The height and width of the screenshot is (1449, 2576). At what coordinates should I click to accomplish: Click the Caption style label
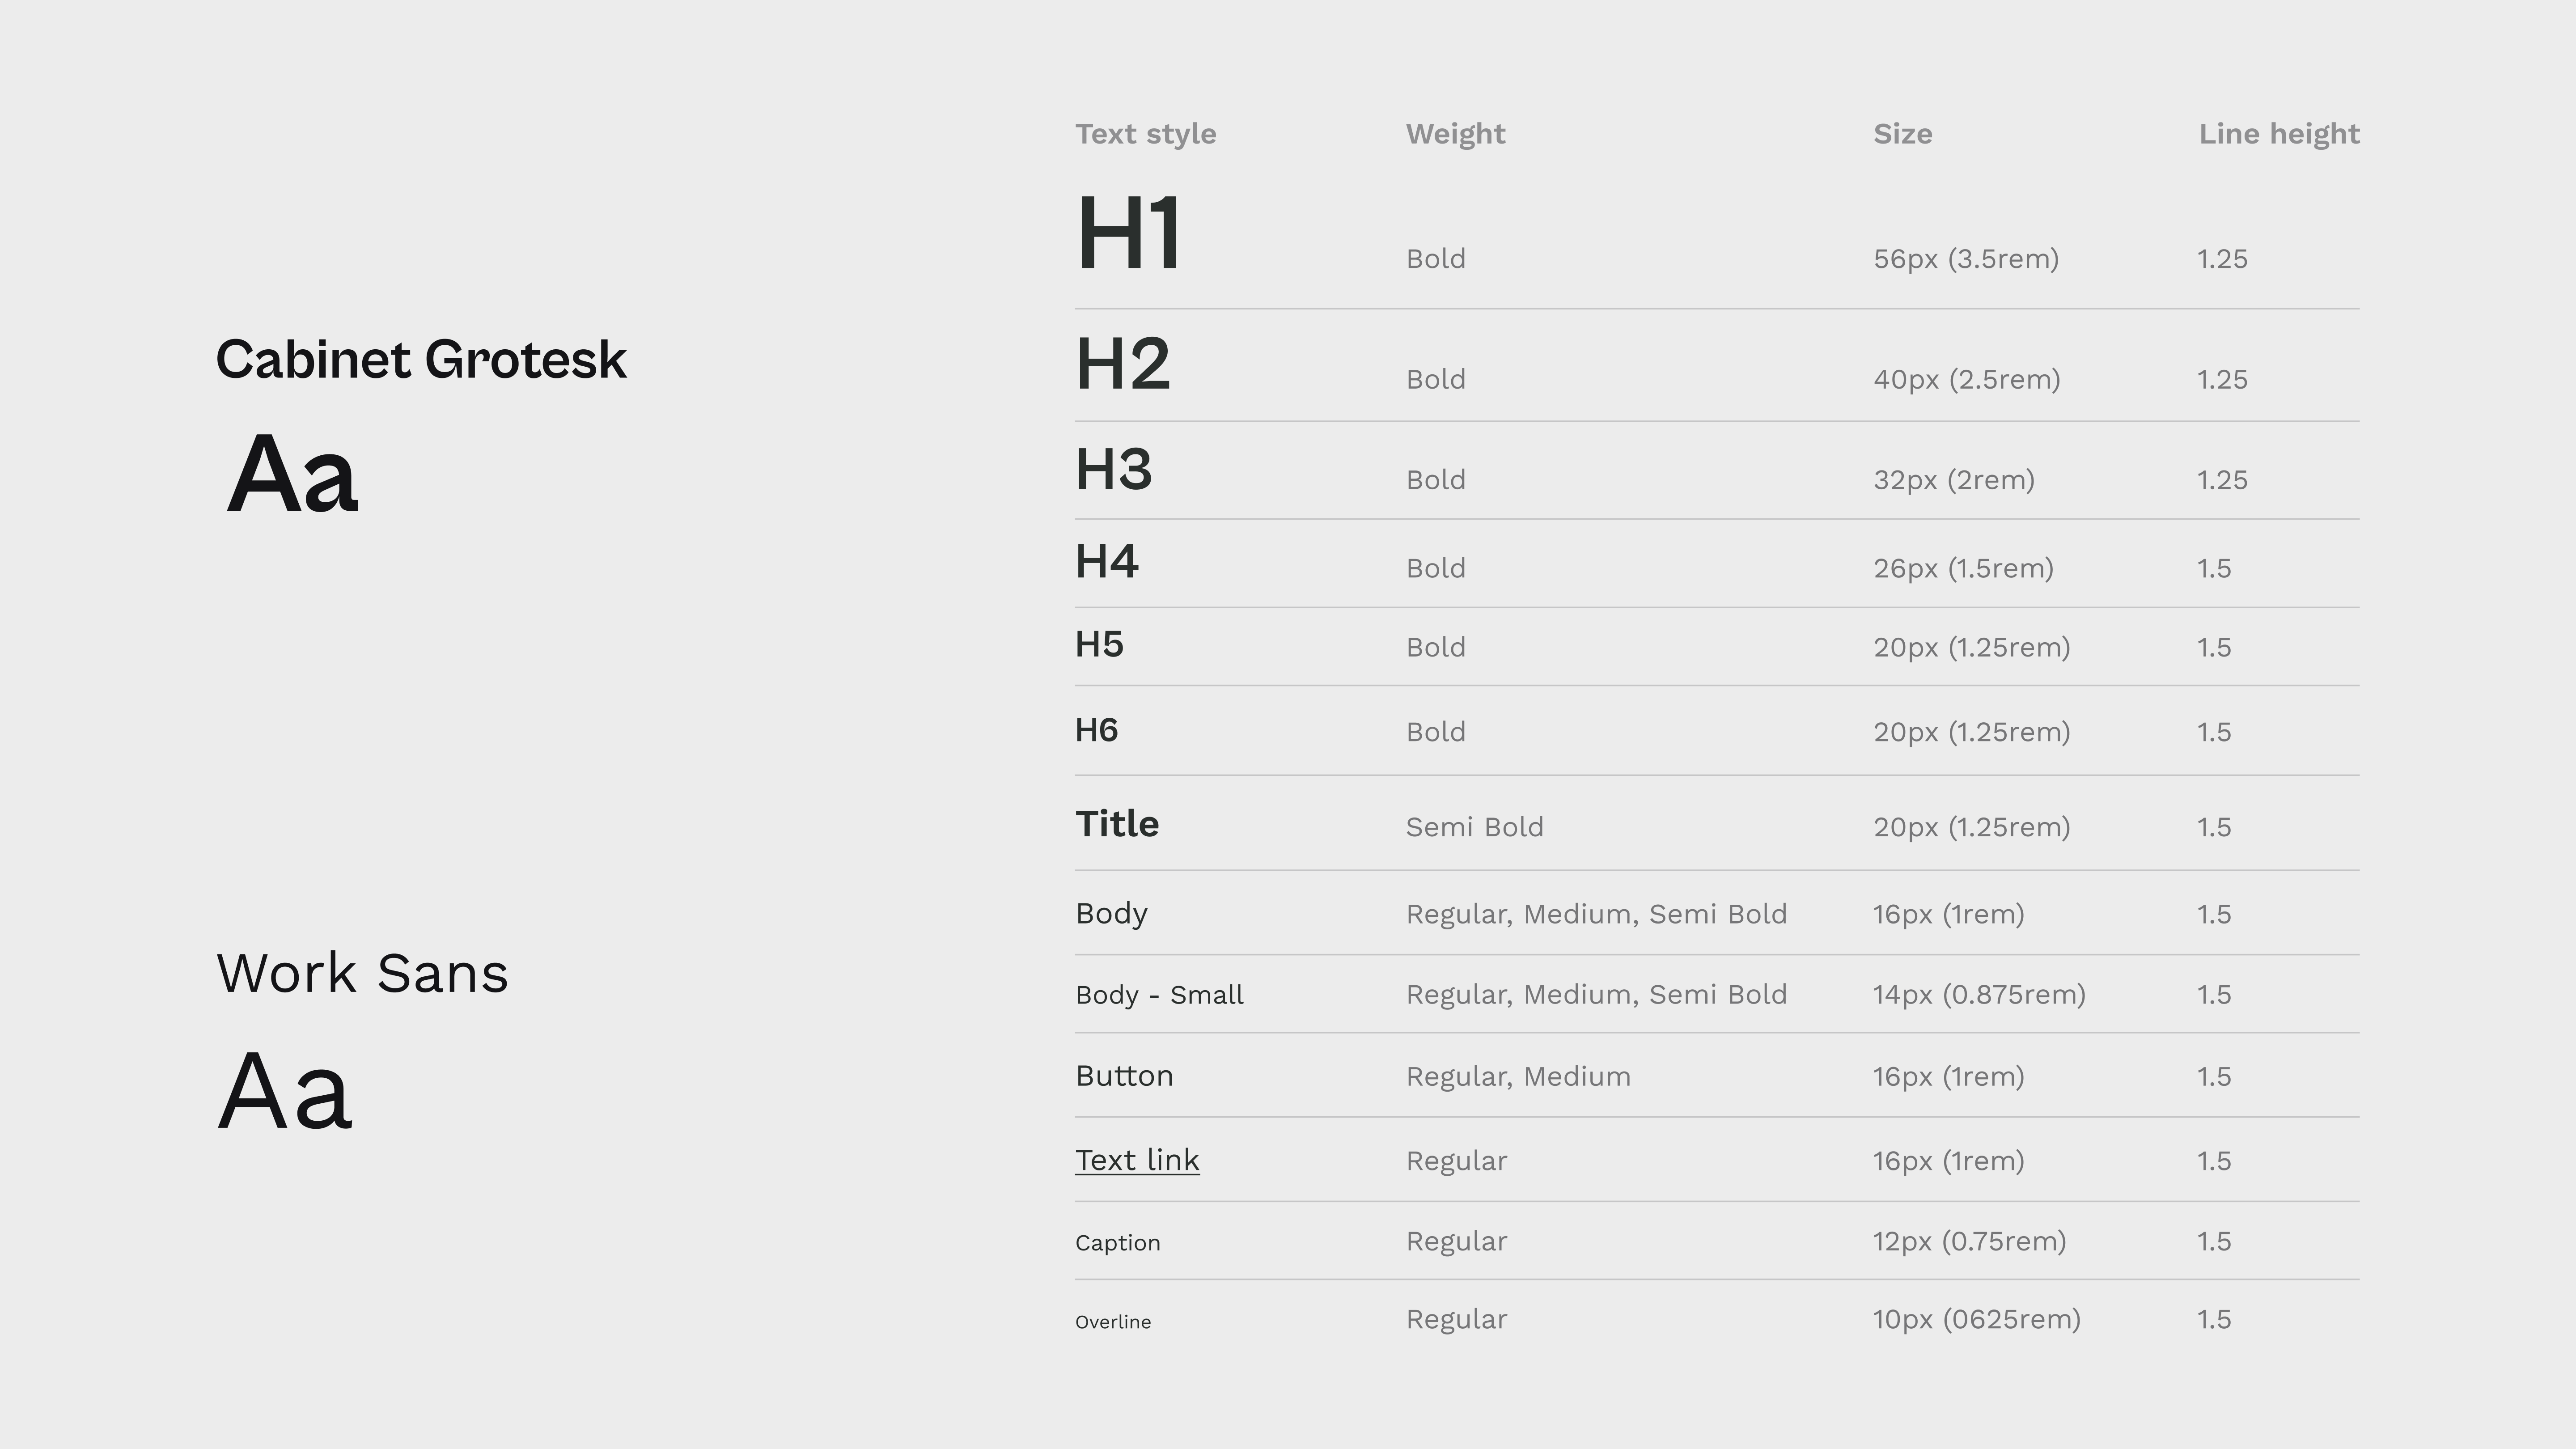(x=1117, y=1243)
